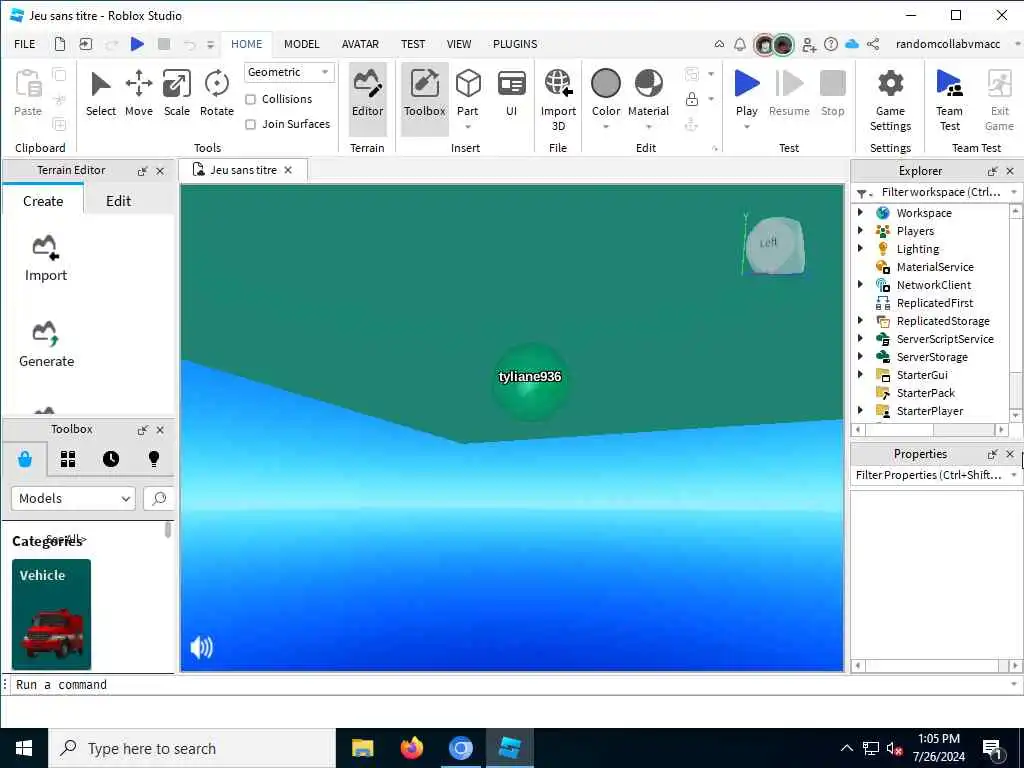
Task: Switch to the TEST ribbon tab
Action: click(413, 44)
